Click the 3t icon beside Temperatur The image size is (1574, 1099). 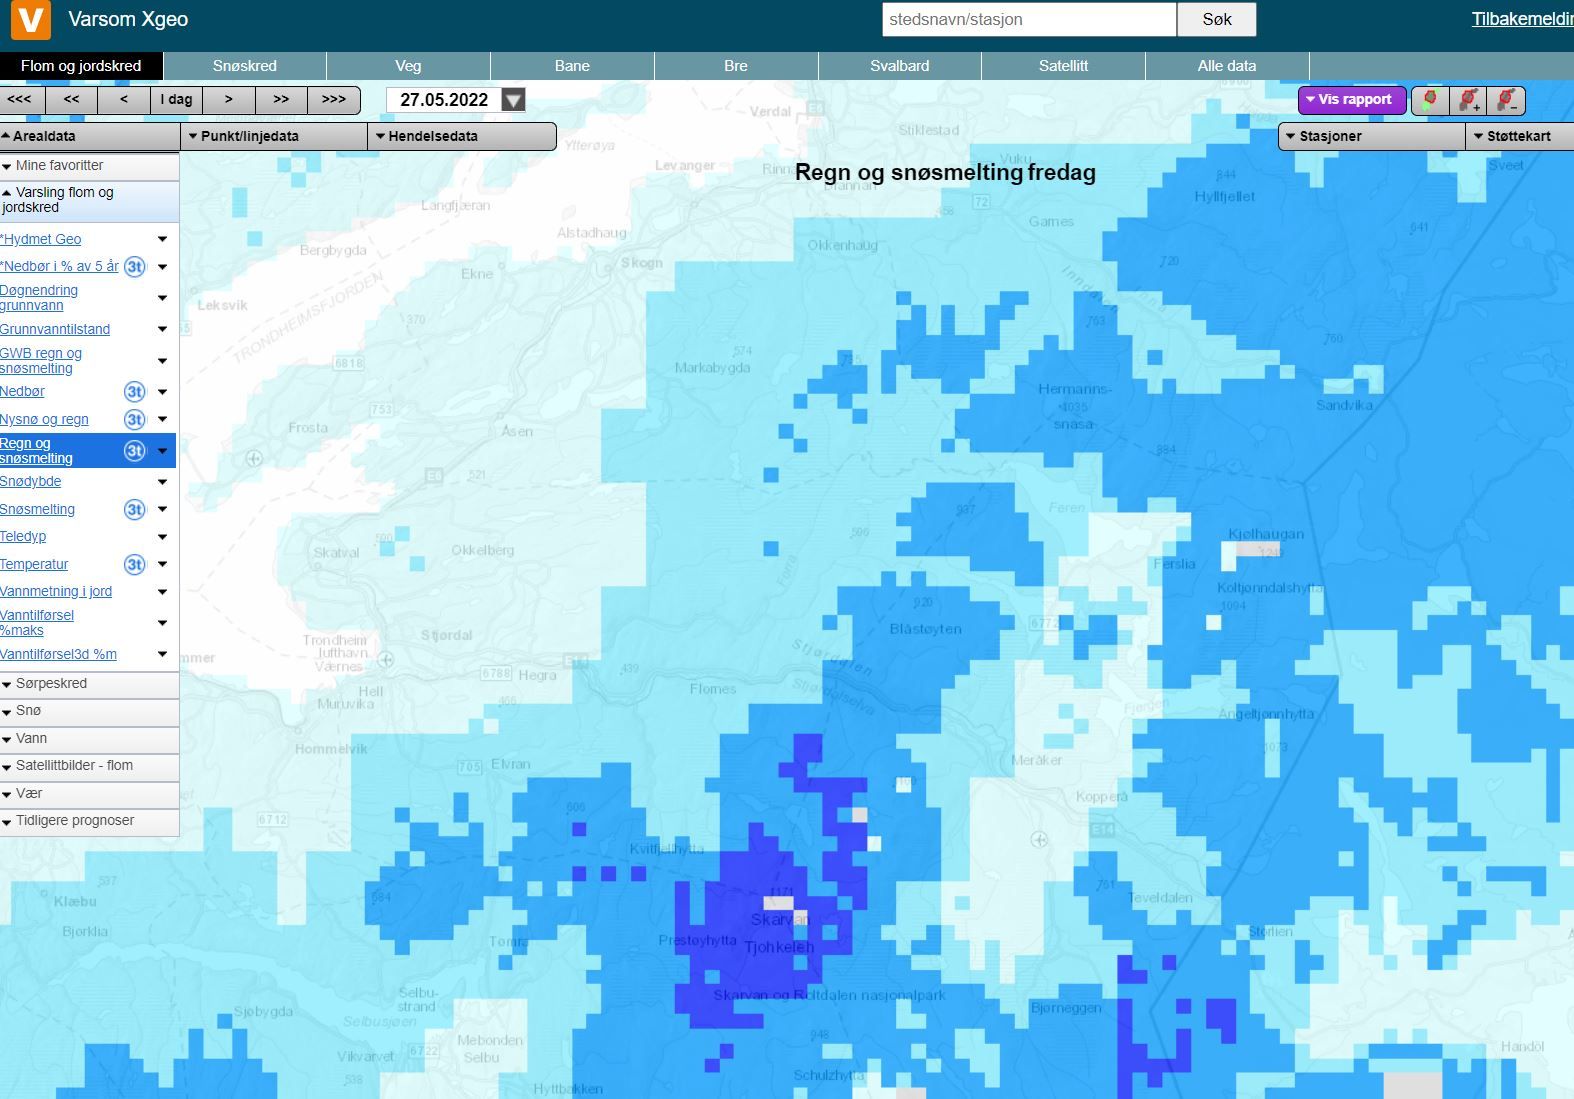[x=134, y=565]
